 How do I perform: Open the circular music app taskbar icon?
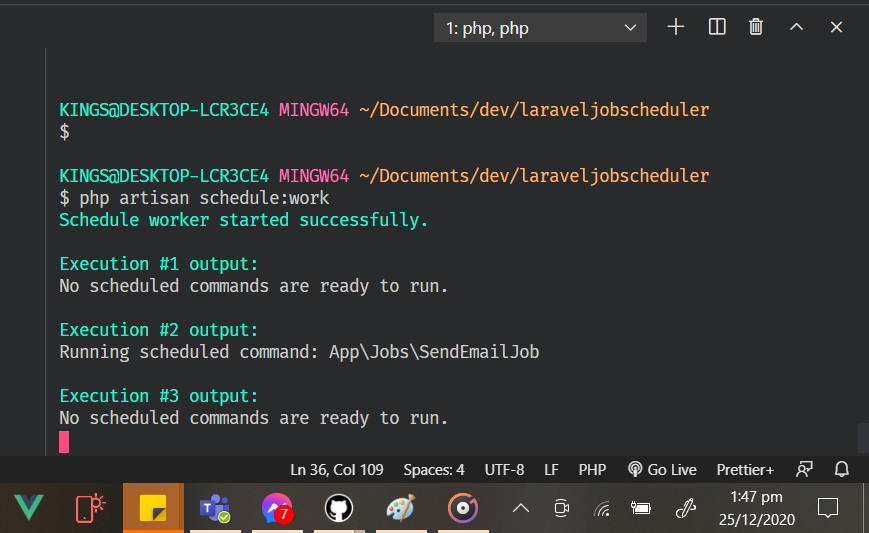(x=463, y=508)
